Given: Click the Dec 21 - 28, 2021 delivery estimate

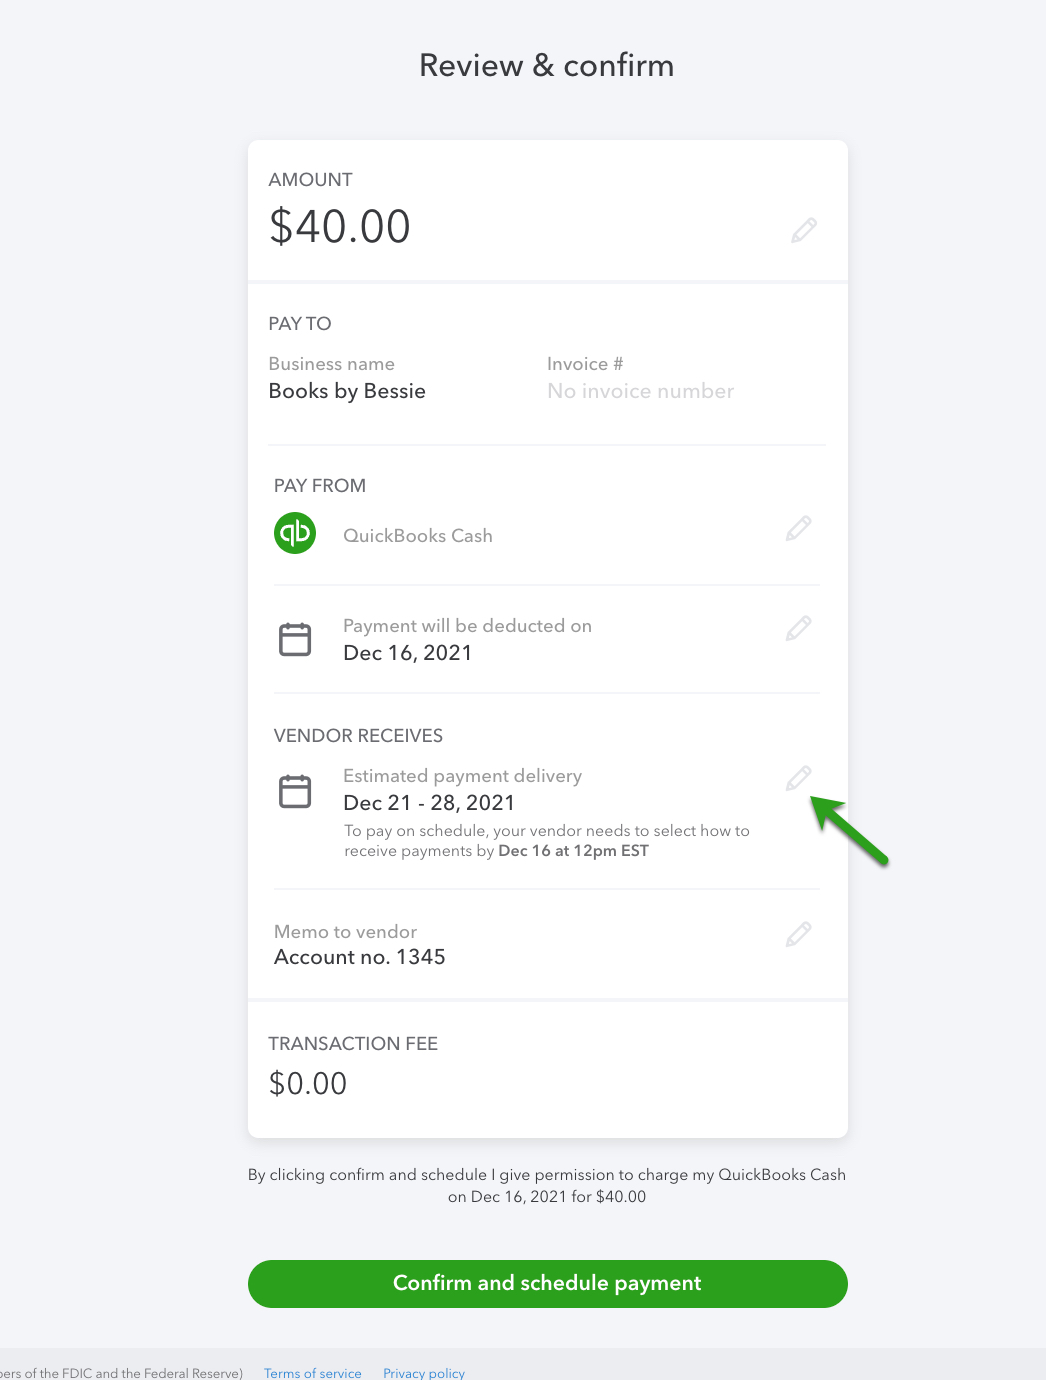Looking at the screenshot, I should [x=429, y=803].
